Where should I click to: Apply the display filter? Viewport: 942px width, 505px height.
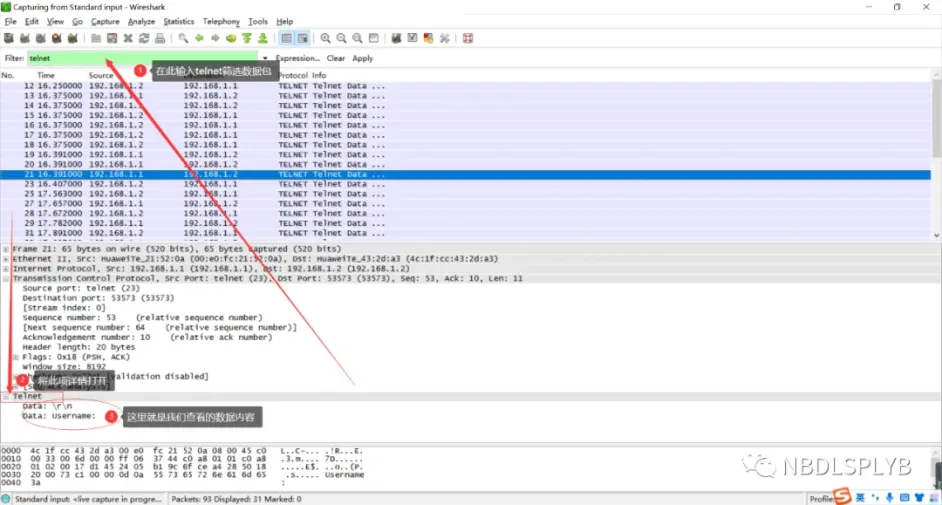coord(362,58)
